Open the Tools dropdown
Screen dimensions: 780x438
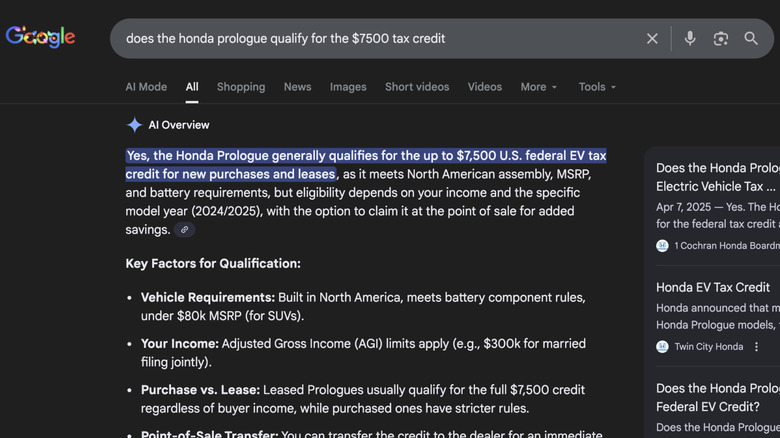[x=597, y=87]
